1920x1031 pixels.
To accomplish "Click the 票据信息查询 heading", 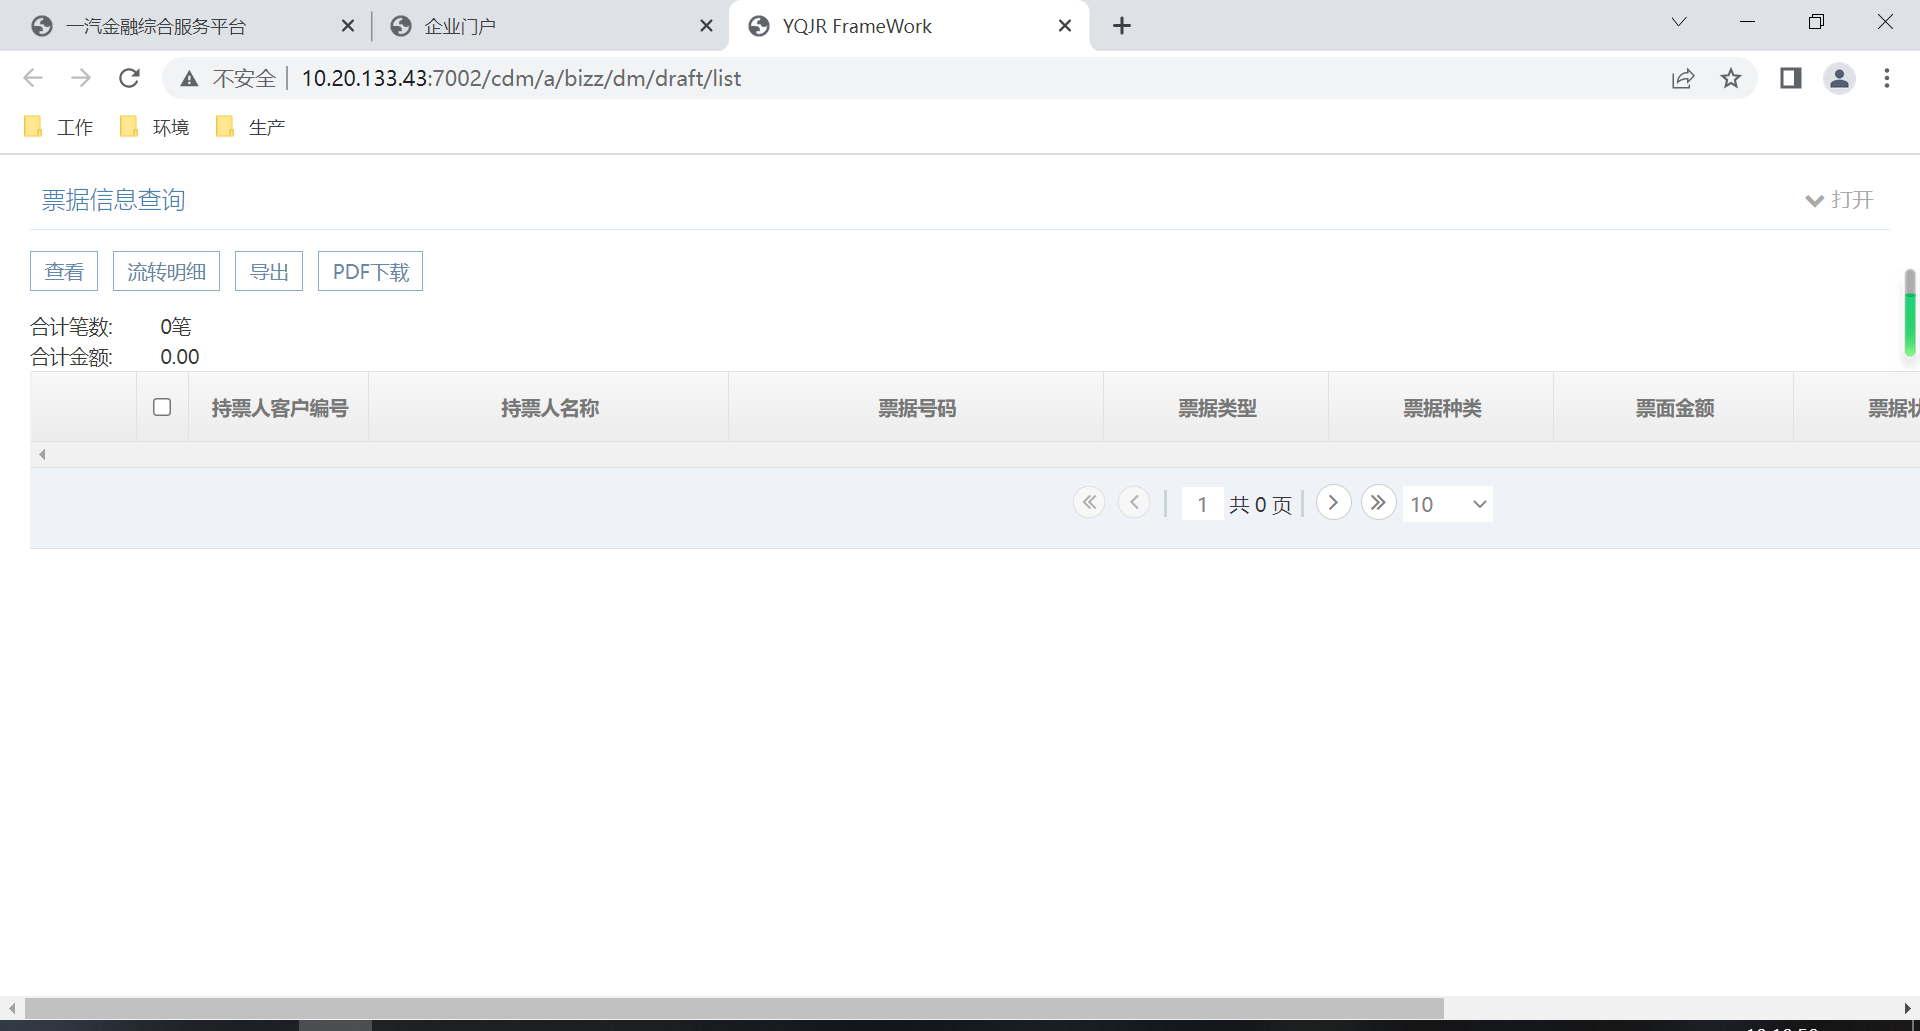I will coord(113,200).
